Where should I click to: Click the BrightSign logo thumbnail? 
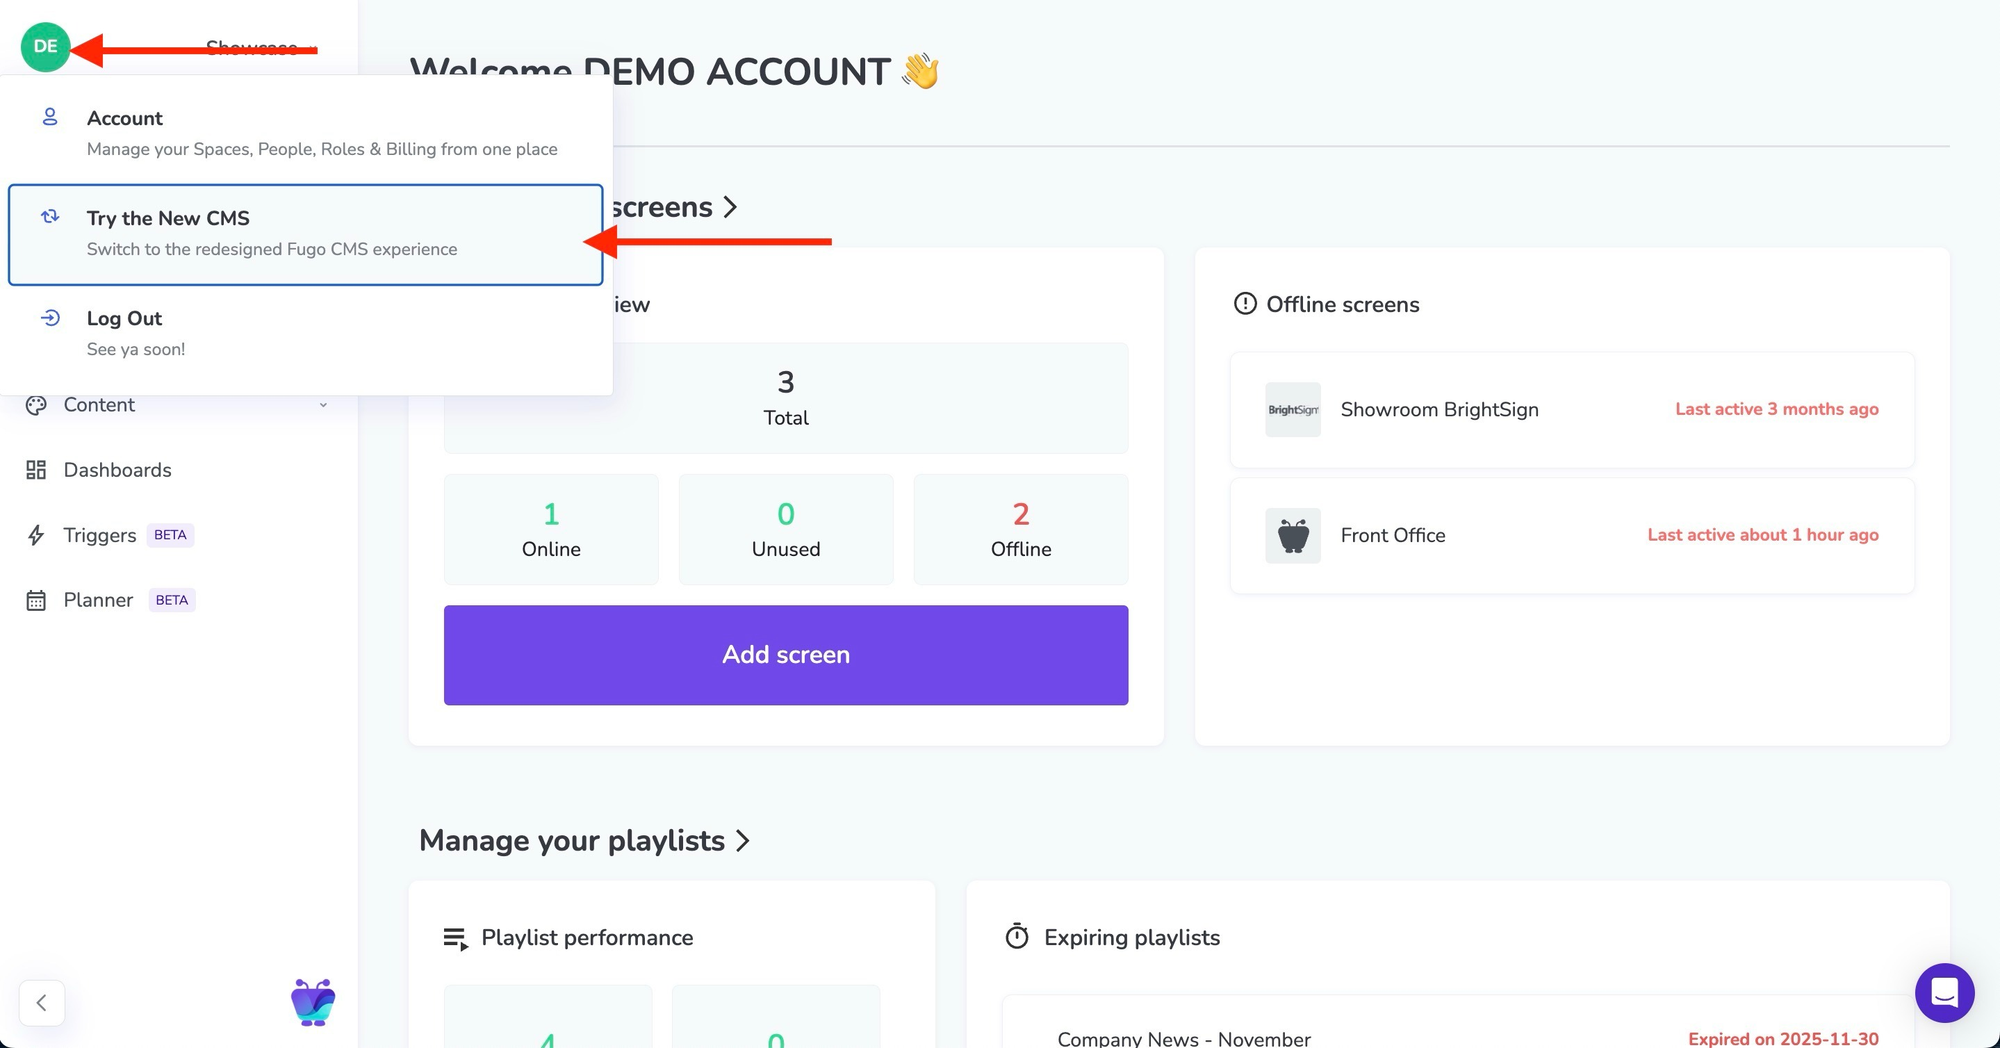click(1292, 410)
